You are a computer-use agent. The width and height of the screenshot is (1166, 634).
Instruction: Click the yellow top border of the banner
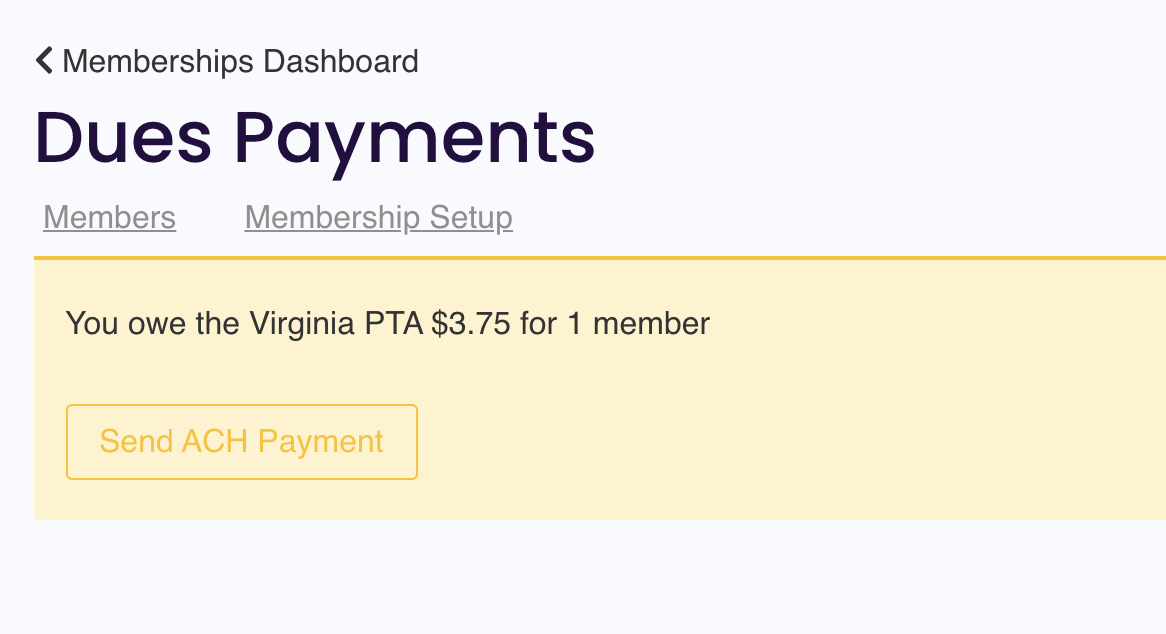600,258
